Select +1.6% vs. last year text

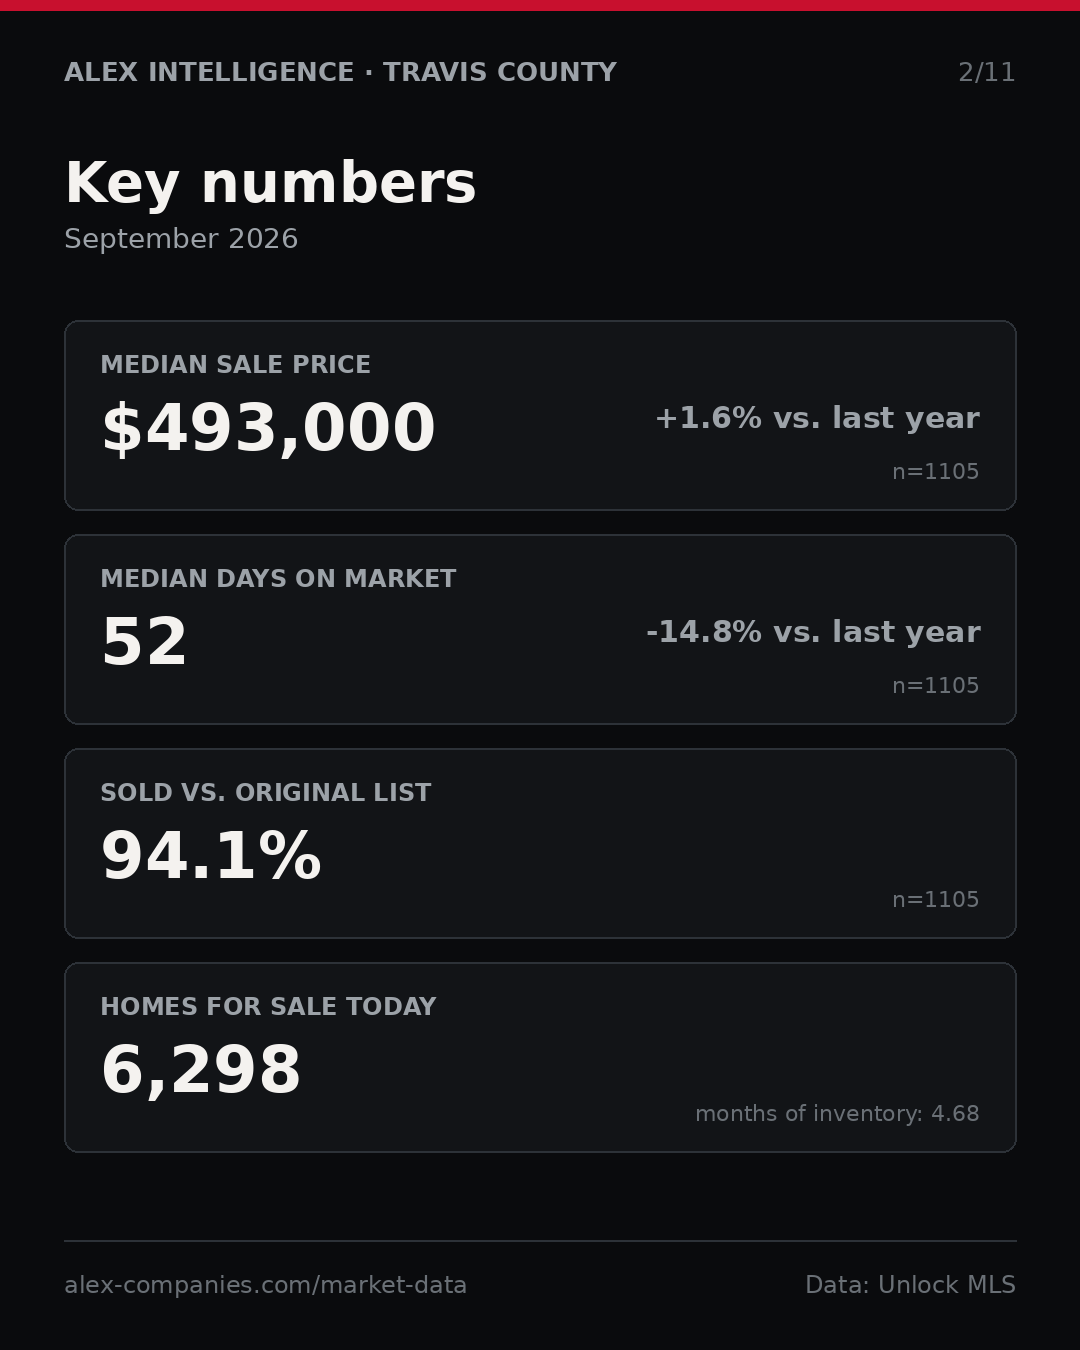point(817,418)
